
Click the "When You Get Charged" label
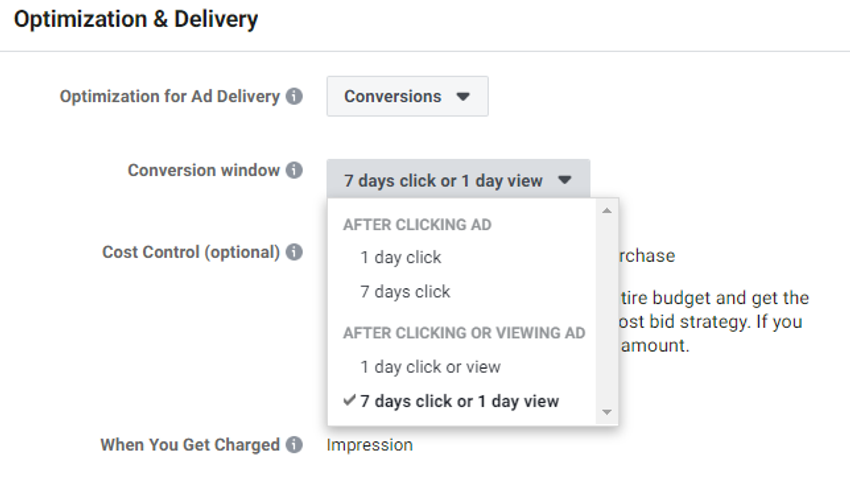[190, 445]
